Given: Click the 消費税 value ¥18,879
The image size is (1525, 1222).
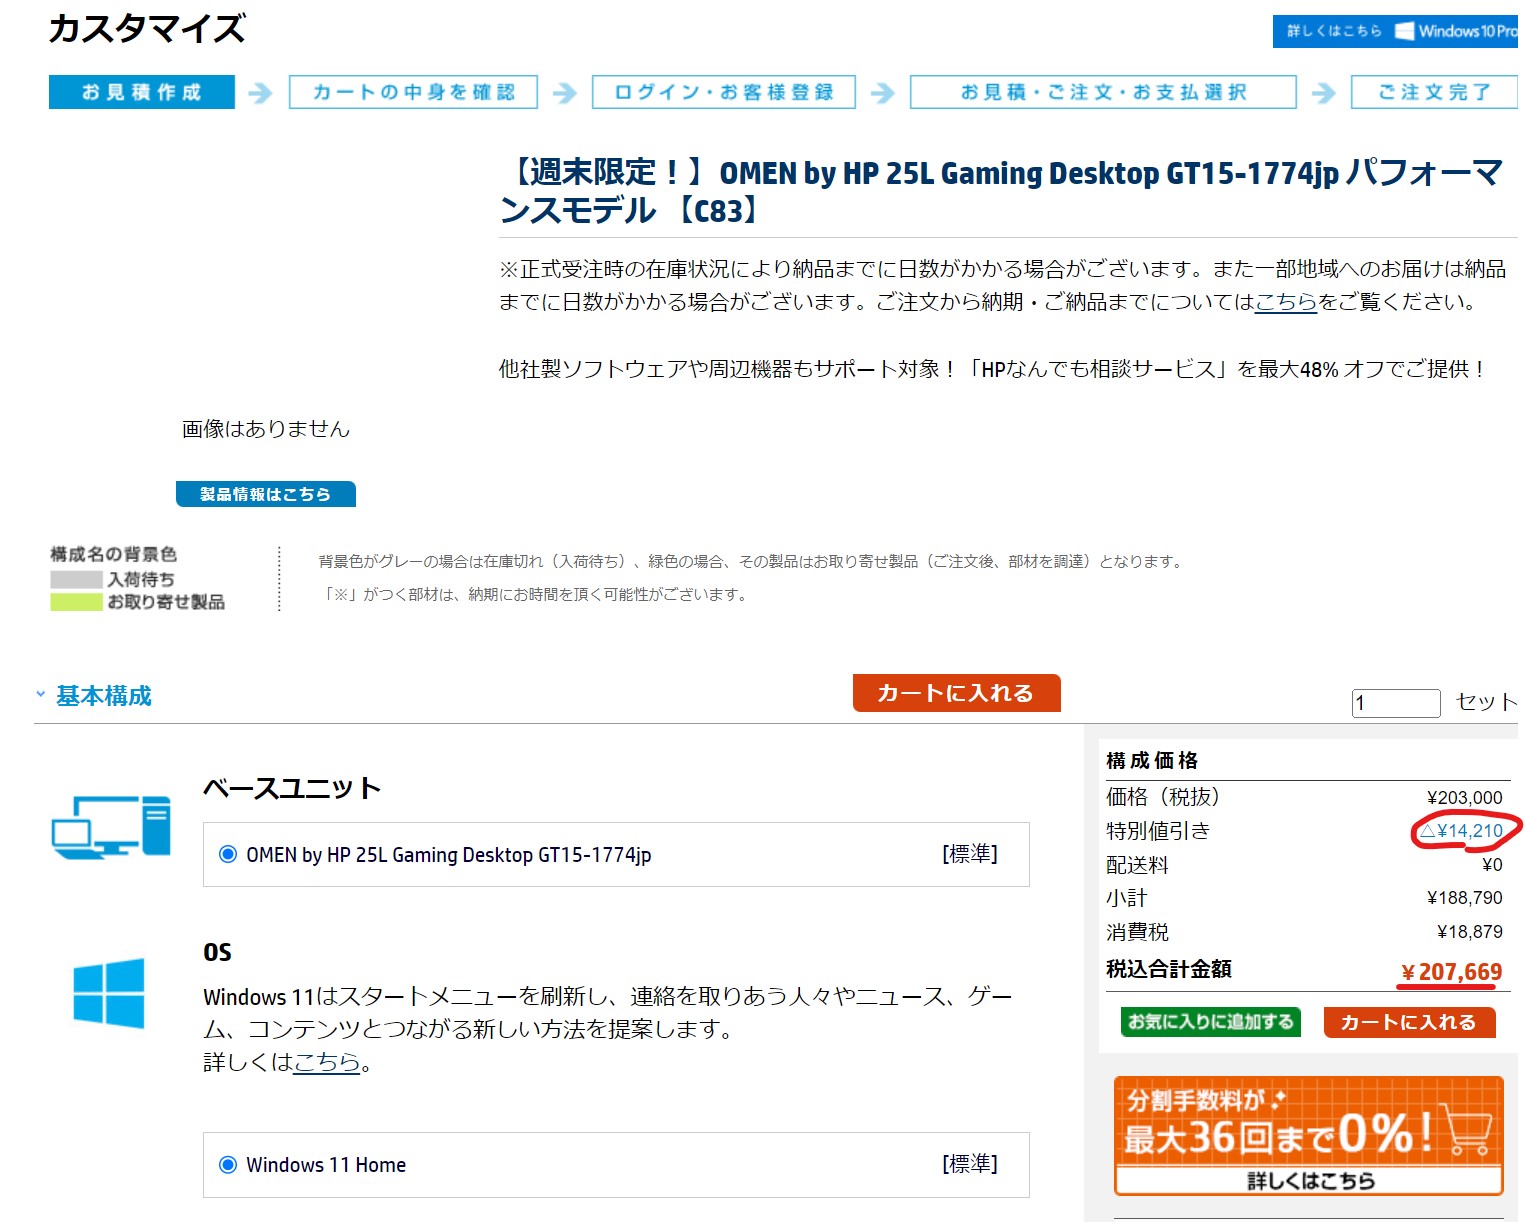Looking at the screenshot, I should pos(1469,932).
